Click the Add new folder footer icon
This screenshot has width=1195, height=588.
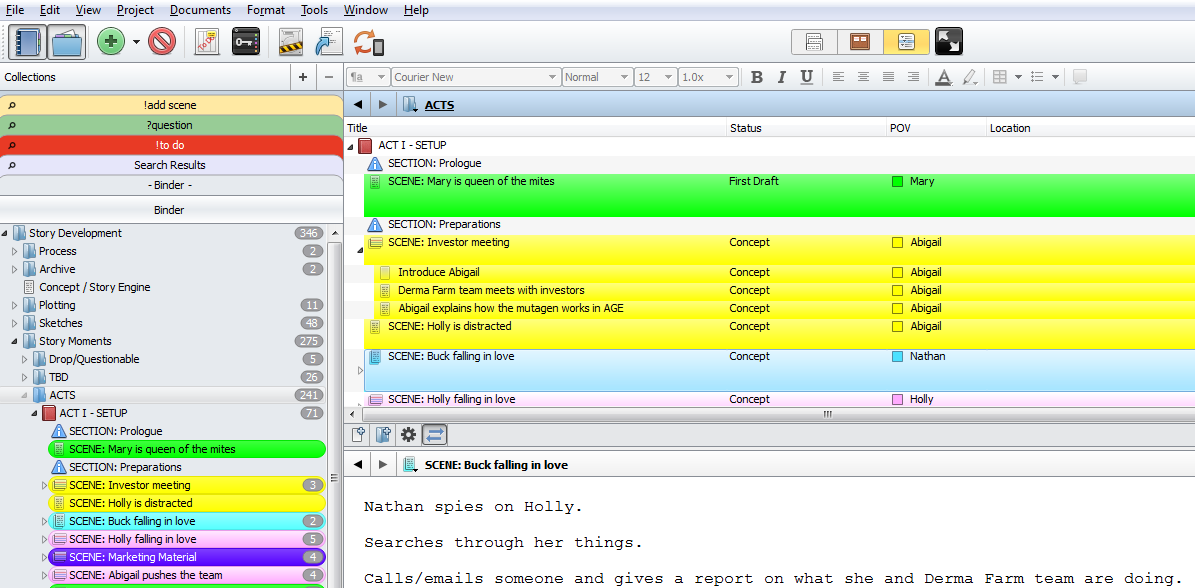(x=383, y=435)
